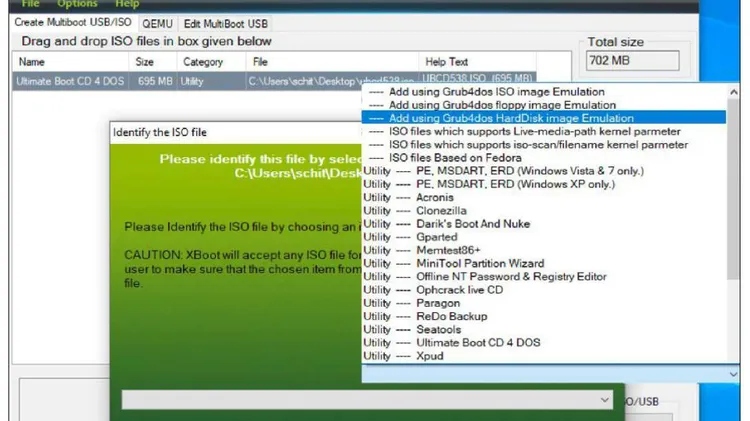Select Offline NT Password & Registry Editor
750x421 pixels.
(x=543, y=277)
